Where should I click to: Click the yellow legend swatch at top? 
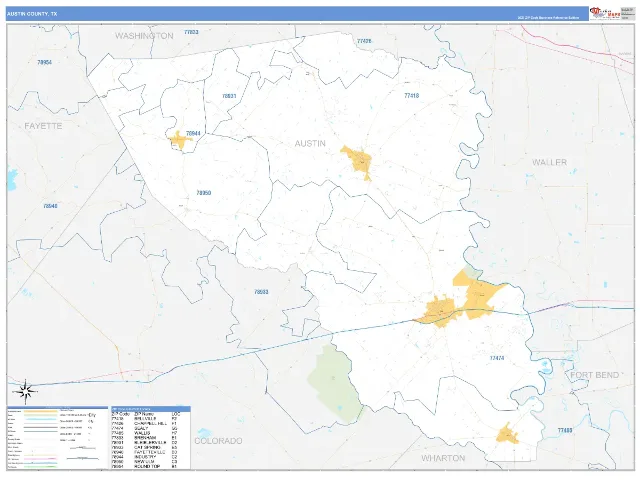pos(41,411)
